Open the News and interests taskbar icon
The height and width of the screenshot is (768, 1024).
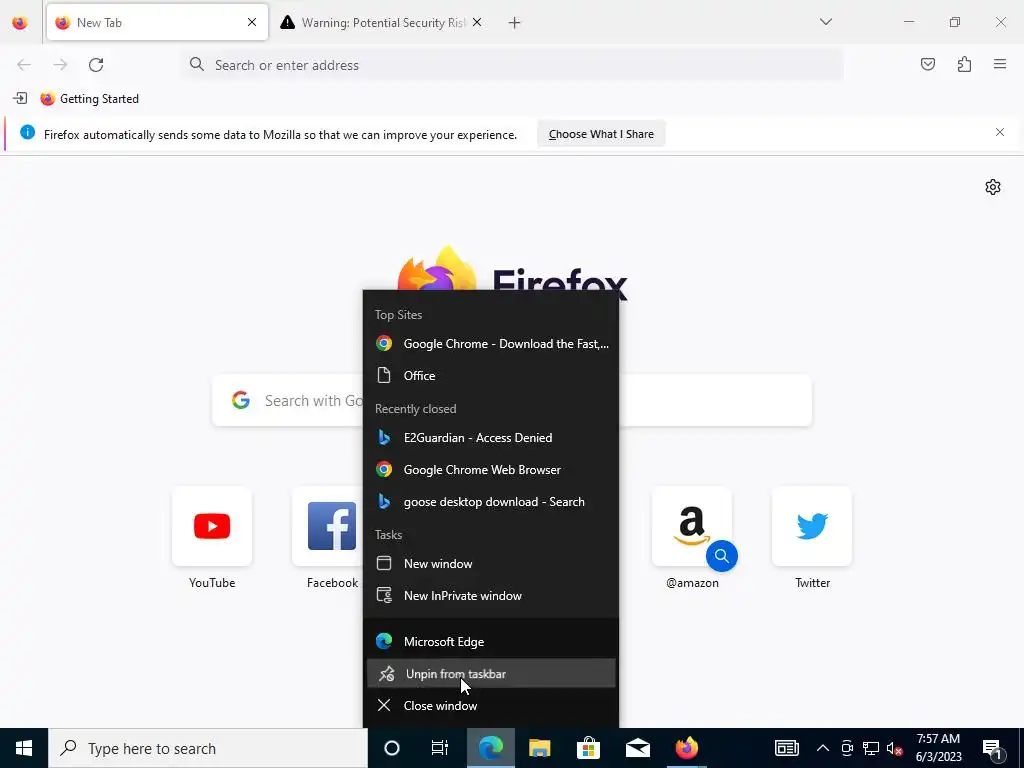(x=786, y=748)
